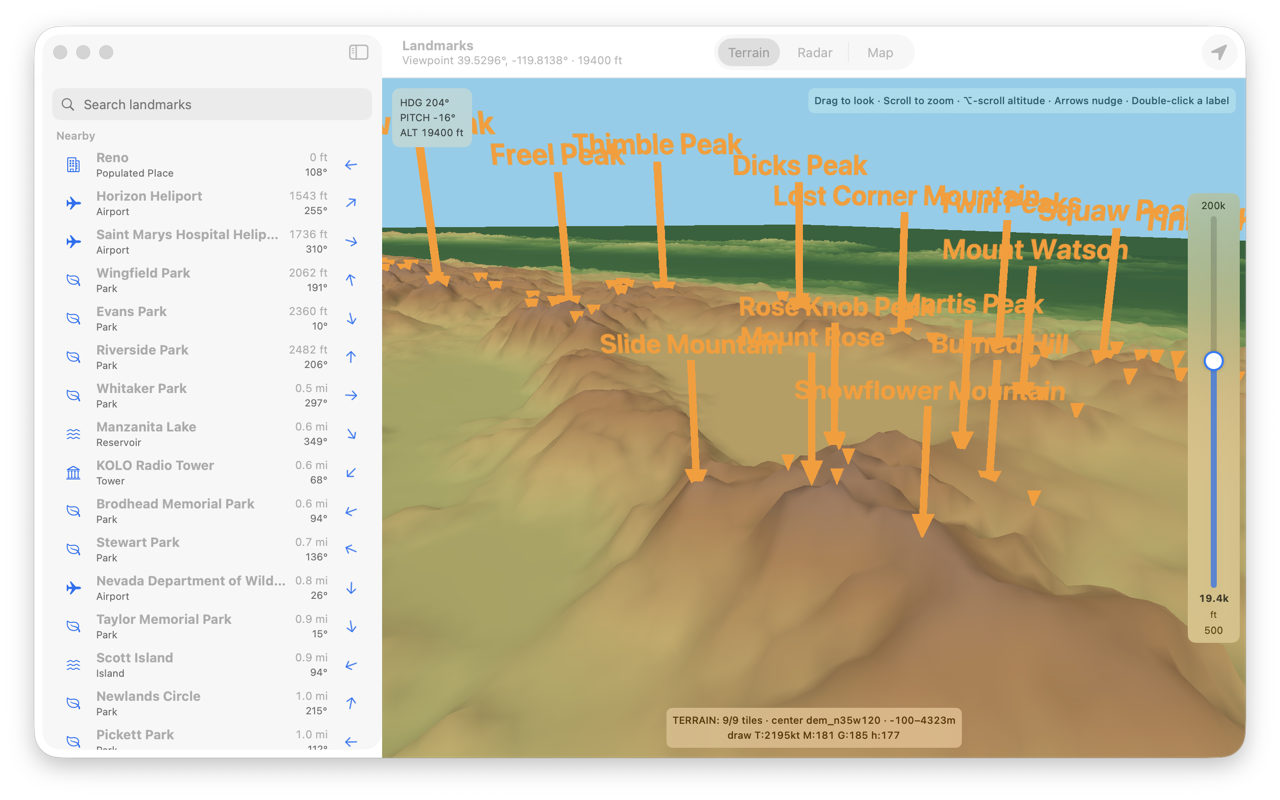The height and width of the screenshot is (800, 1280).
Task: Toggle the sidebar panel icon
Action: 358,52
